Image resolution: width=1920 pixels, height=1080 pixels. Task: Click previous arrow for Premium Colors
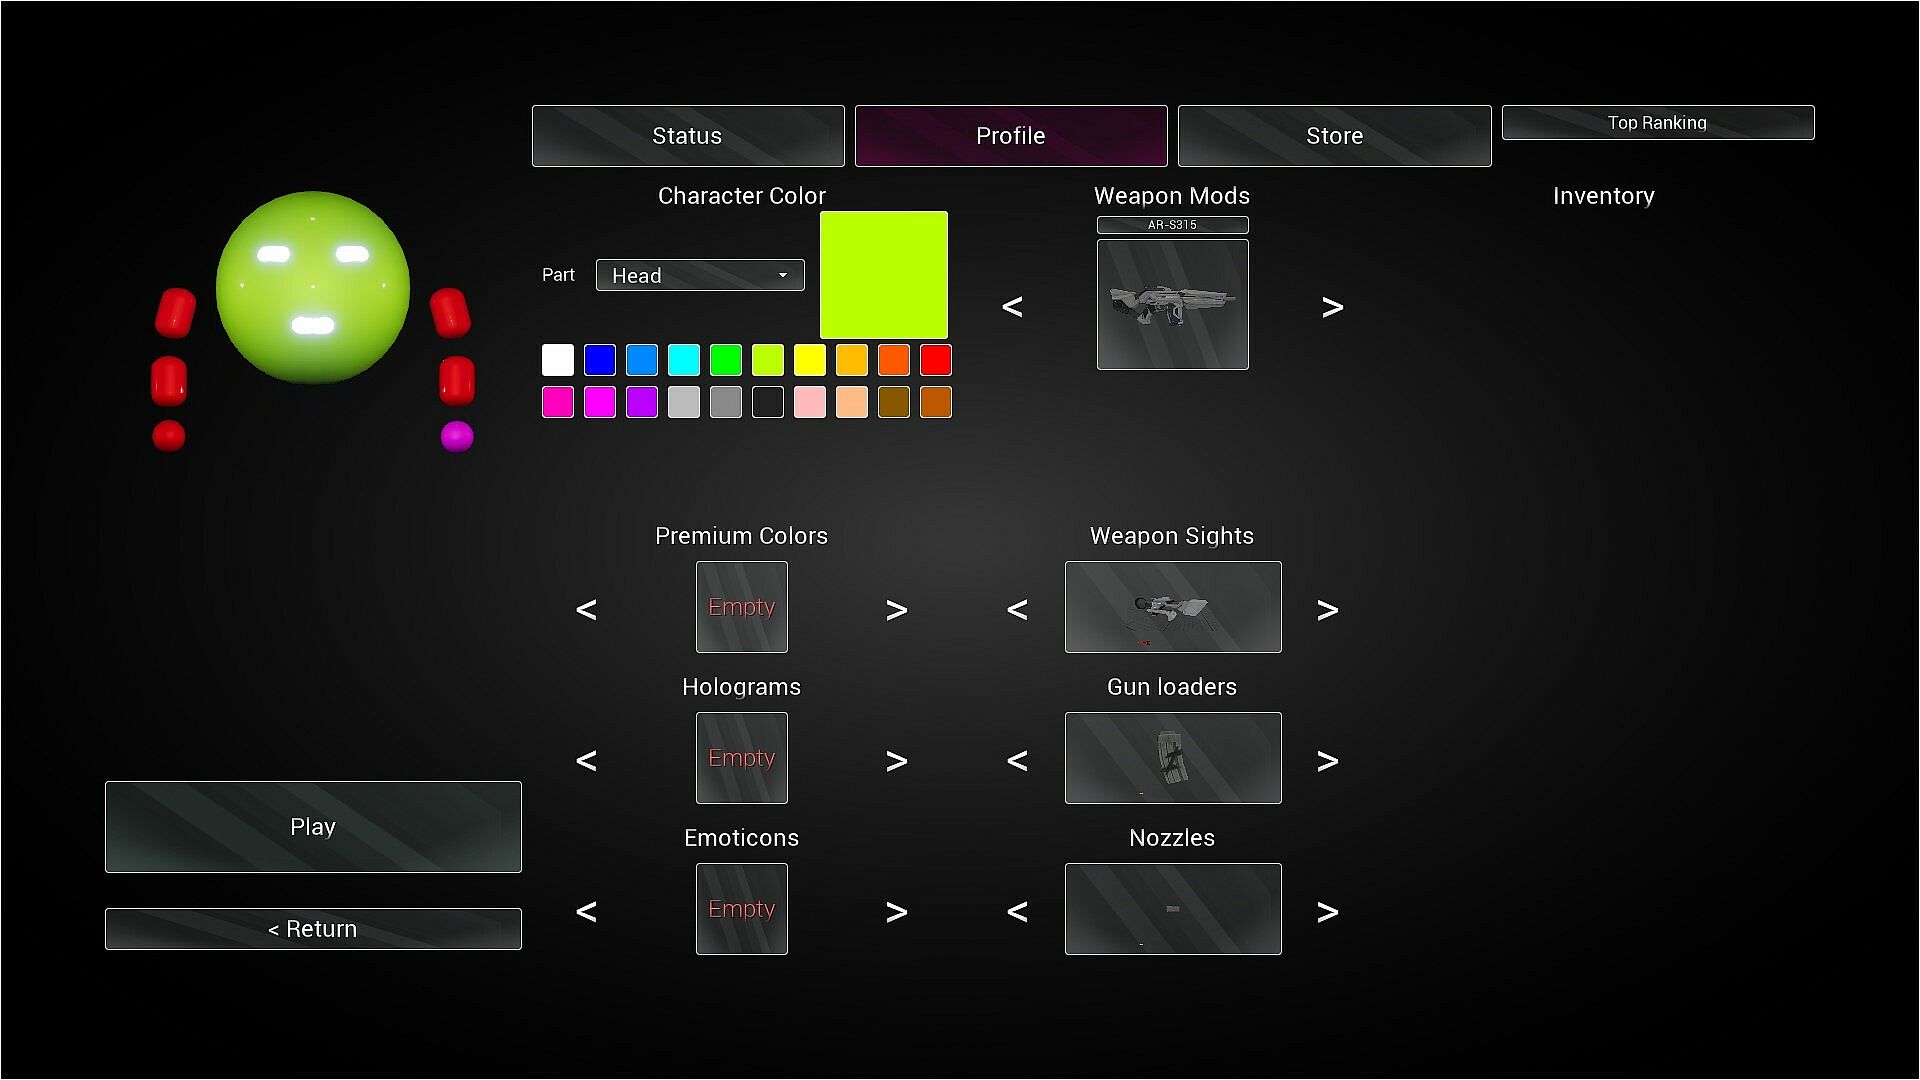[587, 610]
